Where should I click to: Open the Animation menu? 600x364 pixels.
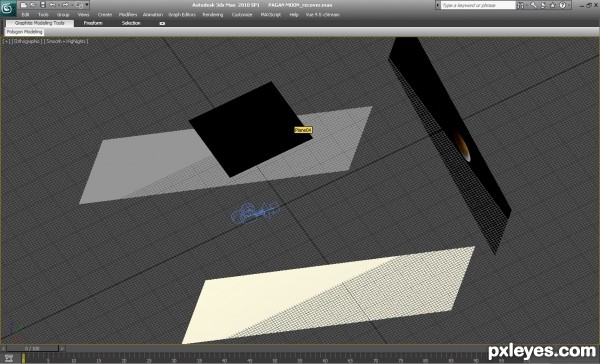153,15
